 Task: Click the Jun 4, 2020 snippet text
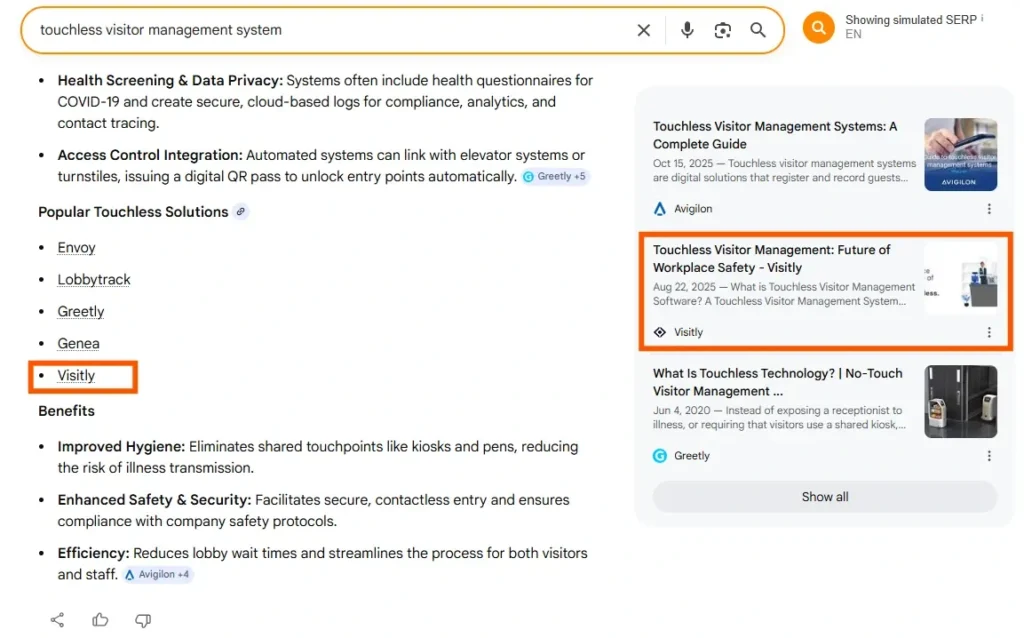(x=779, y=417)
